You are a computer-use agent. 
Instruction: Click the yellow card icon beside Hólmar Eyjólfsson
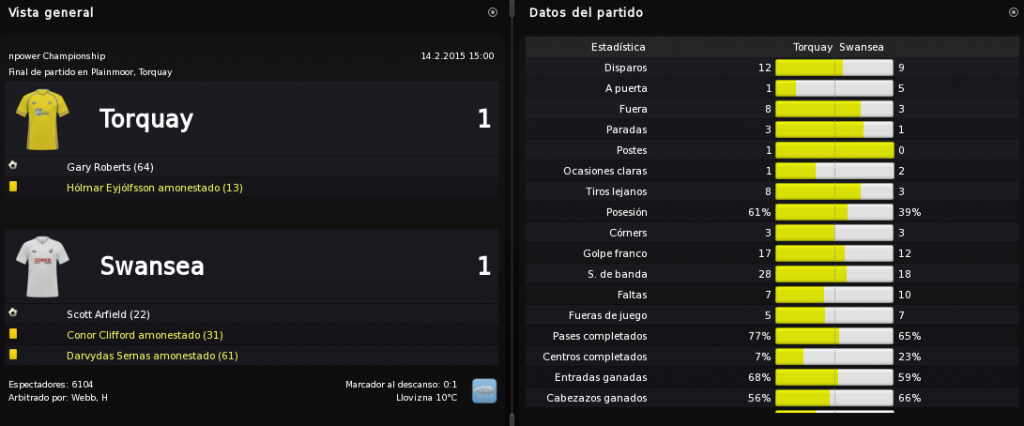(x=13, y=187)
